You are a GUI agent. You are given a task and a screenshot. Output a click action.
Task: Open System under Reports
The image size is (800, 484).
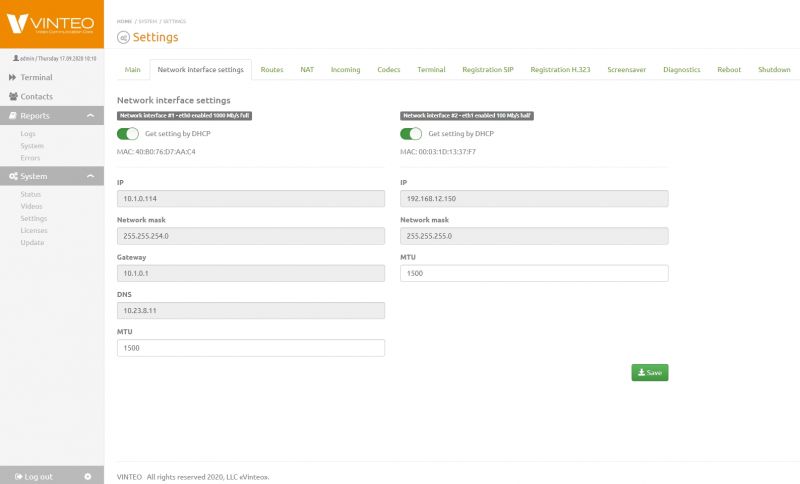[32, 146]
